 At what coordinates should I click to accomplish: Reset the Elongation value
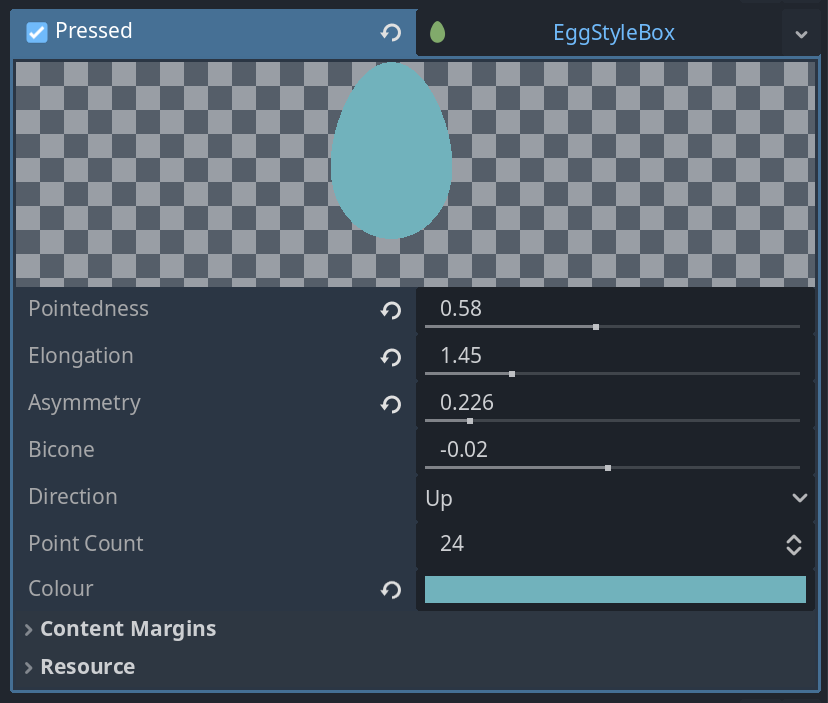pos(391,357)
